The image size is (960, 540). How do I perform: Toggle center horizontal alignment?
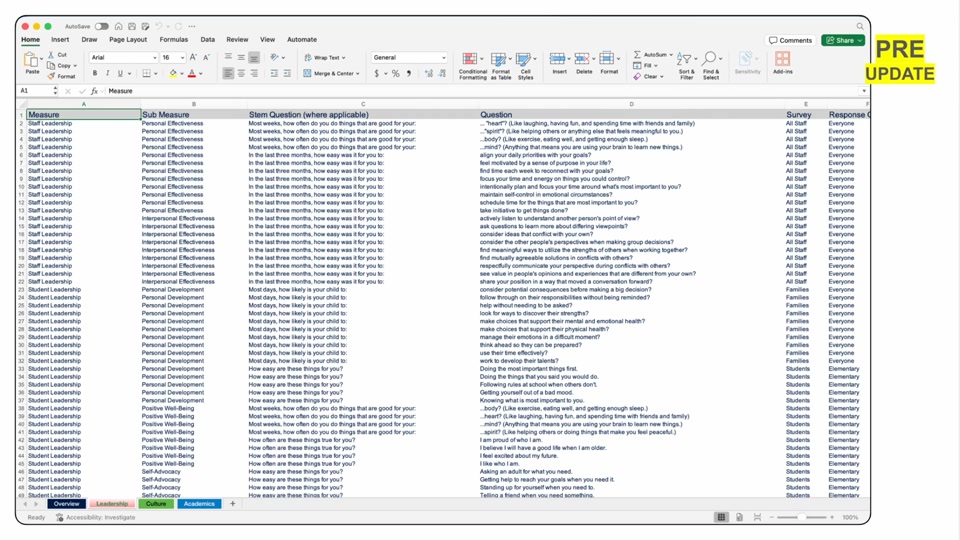click(241, 73)
